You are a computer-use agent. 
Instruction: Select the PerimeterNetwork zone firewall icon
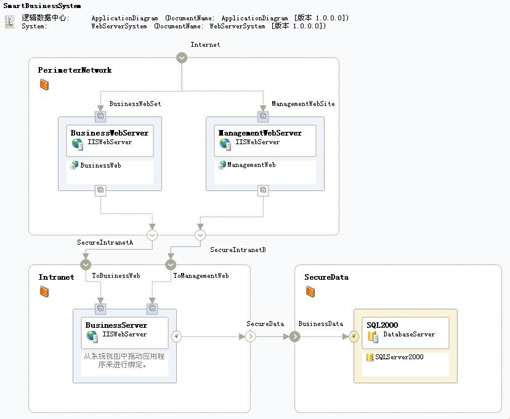(44, 85)
